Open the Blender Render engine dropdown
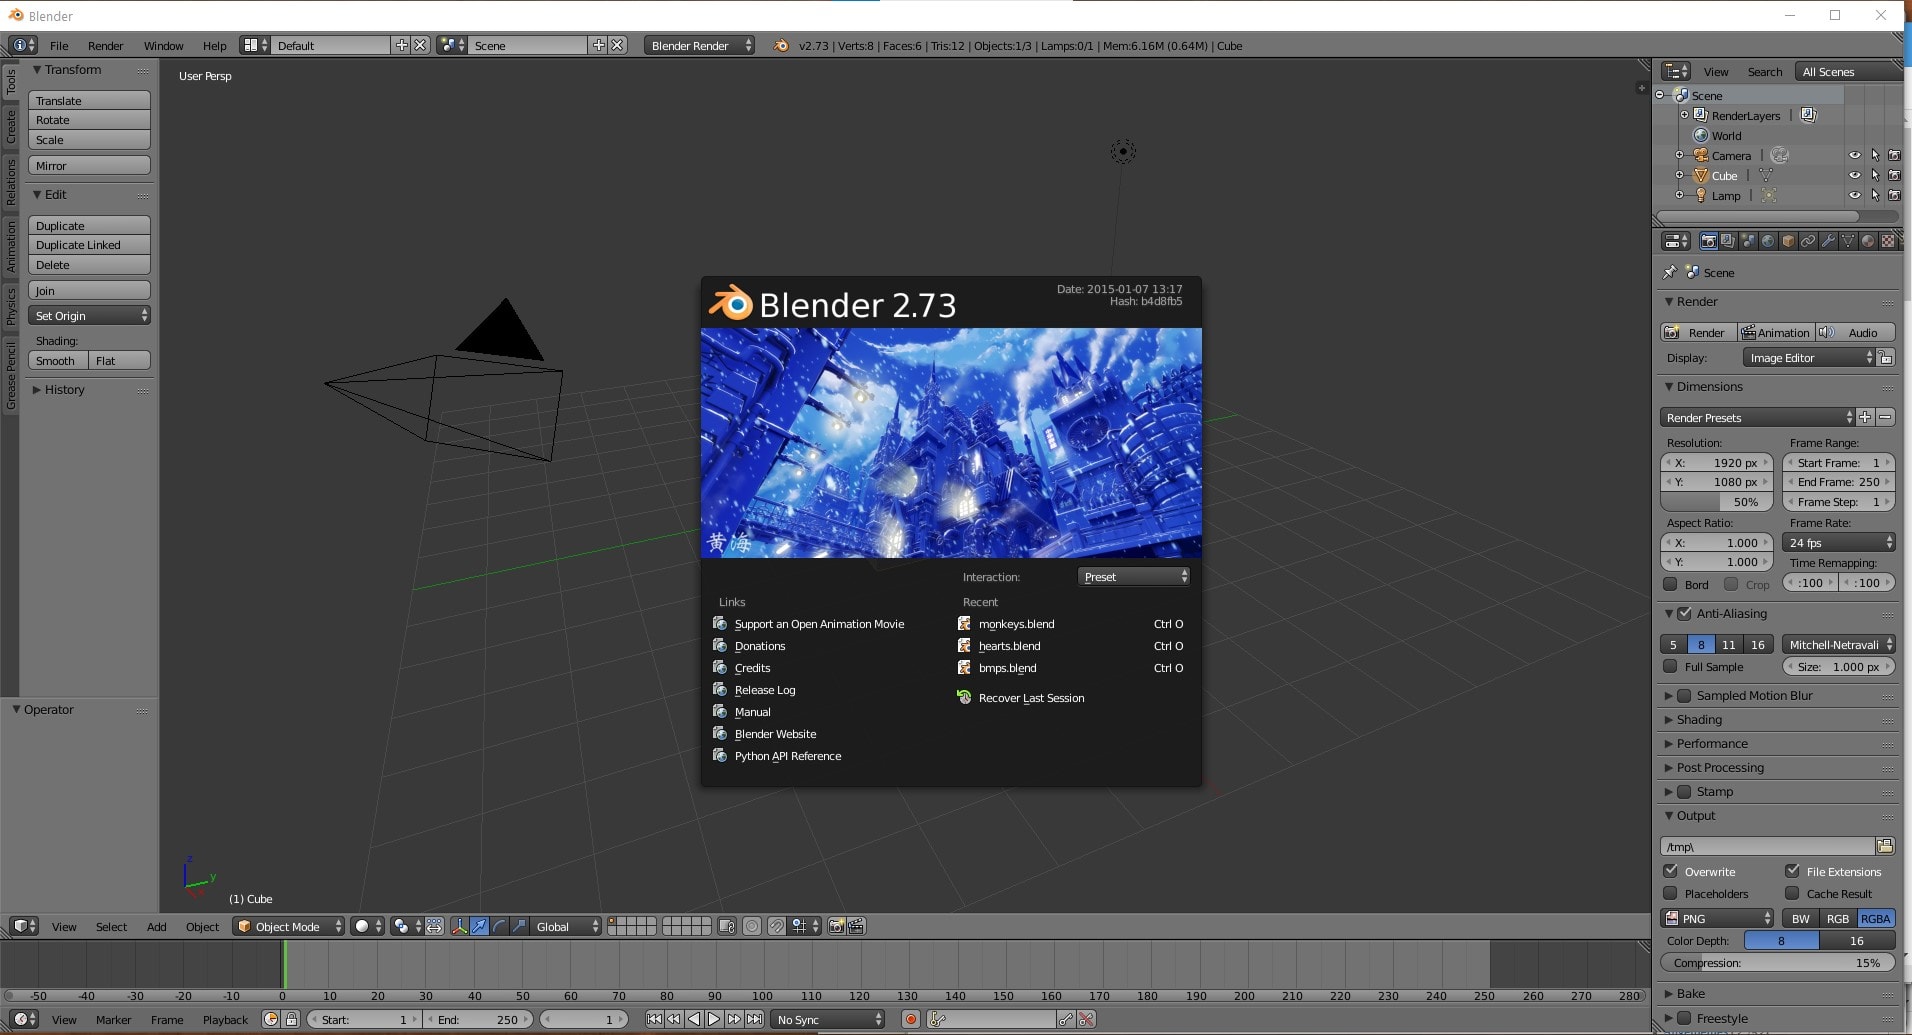 tap(700, 45)
